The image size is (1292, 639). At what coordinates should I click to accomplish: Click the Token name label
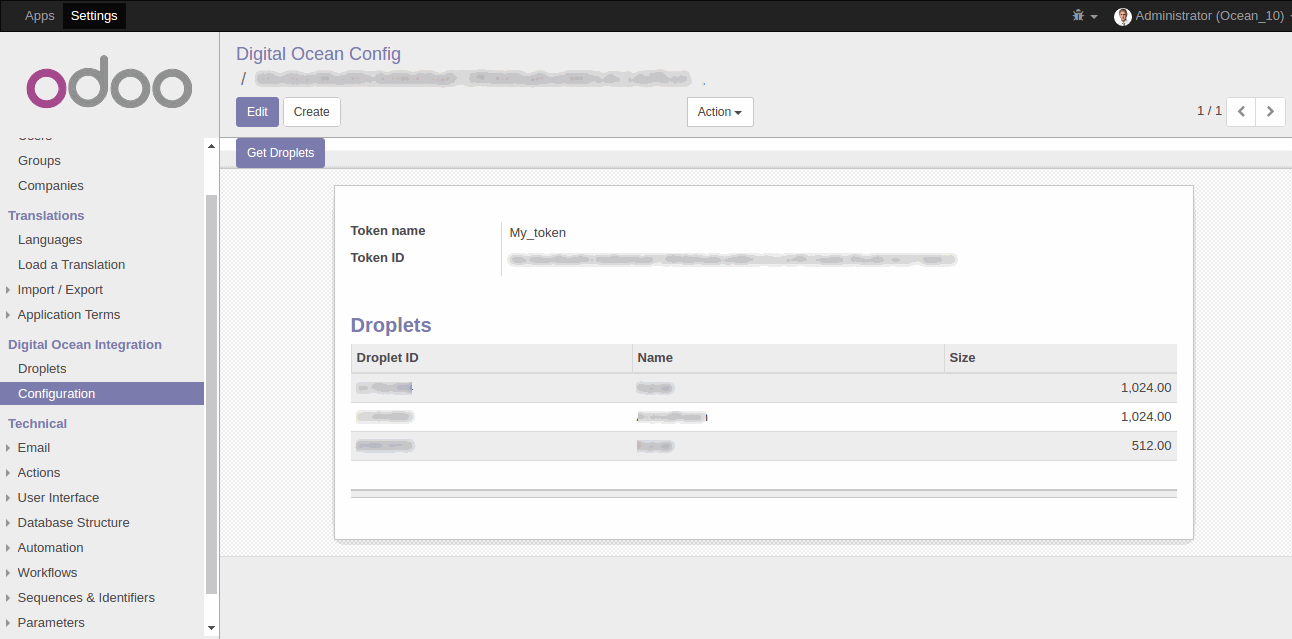tap(388, 231)
